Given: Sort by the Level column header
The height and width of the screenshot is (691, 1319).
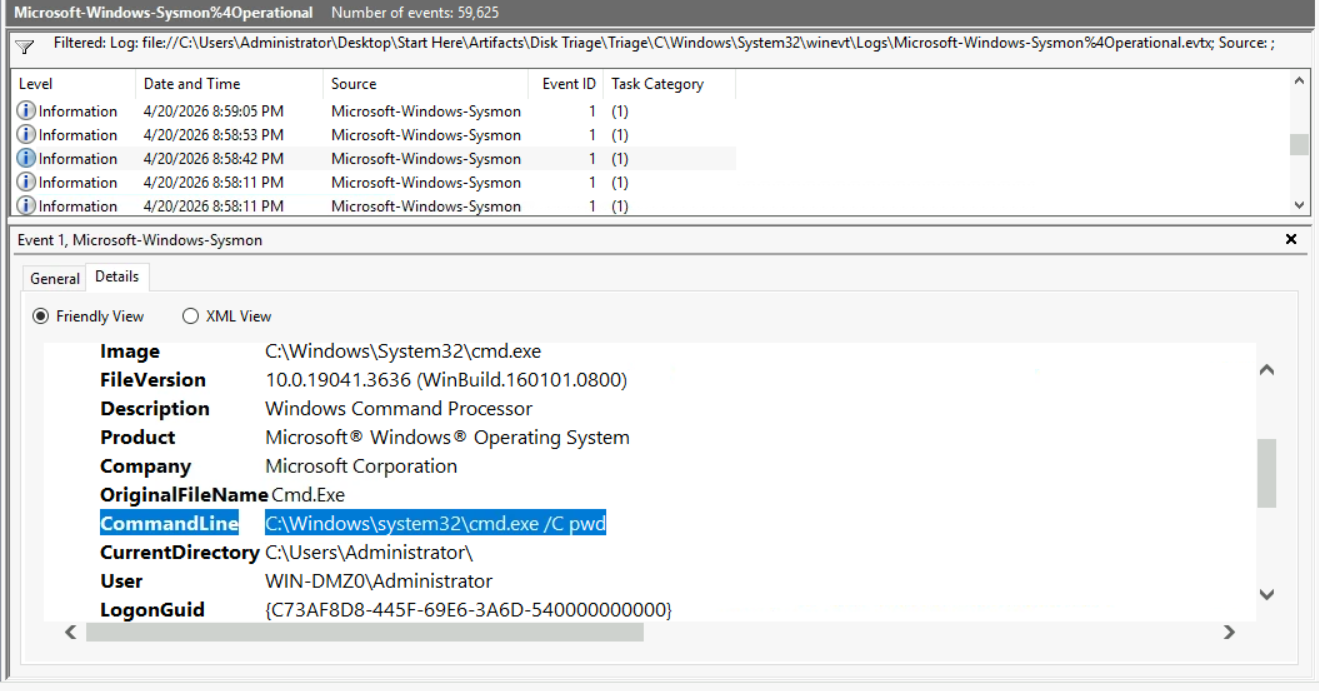Looking at the screenshot, I should click(74, 84).
